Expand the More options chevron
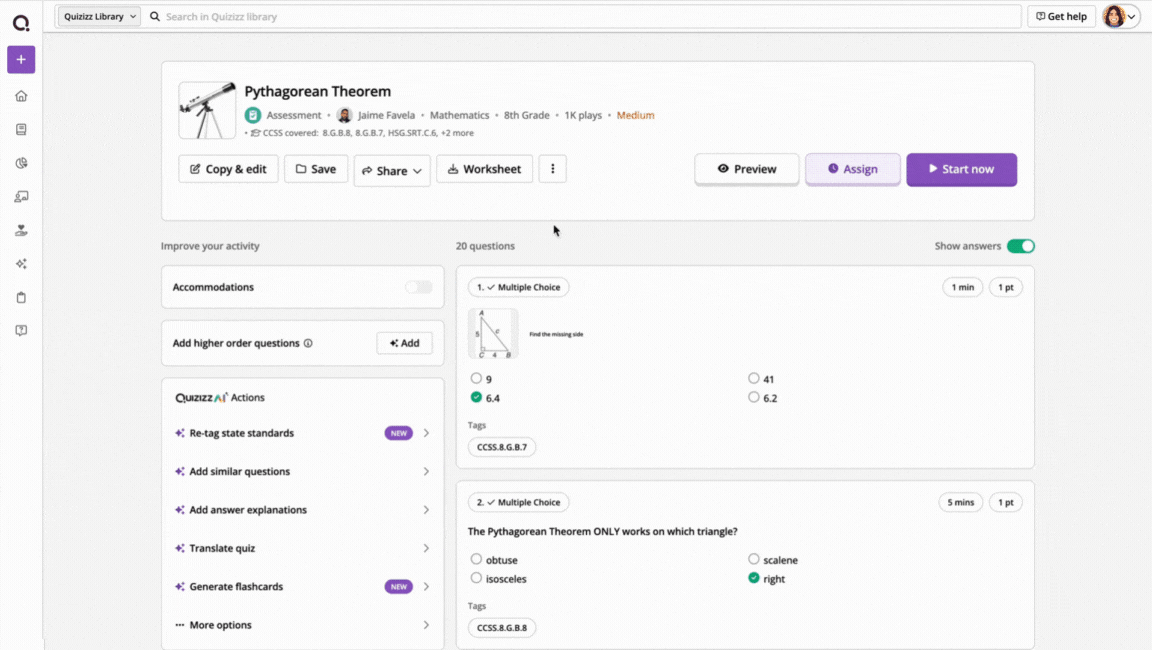This screenshot has height=650, width=1152. pyautogui.click(x=426, y=625)
